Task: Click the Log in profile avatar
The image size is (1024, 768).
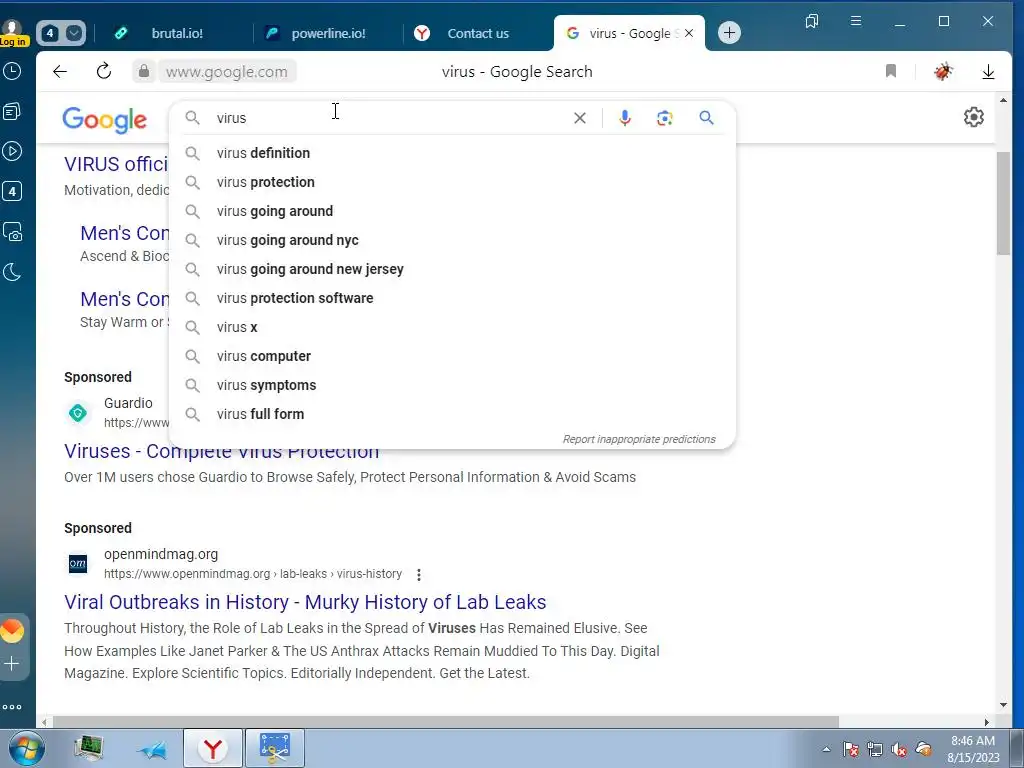Action: point(12,33)
